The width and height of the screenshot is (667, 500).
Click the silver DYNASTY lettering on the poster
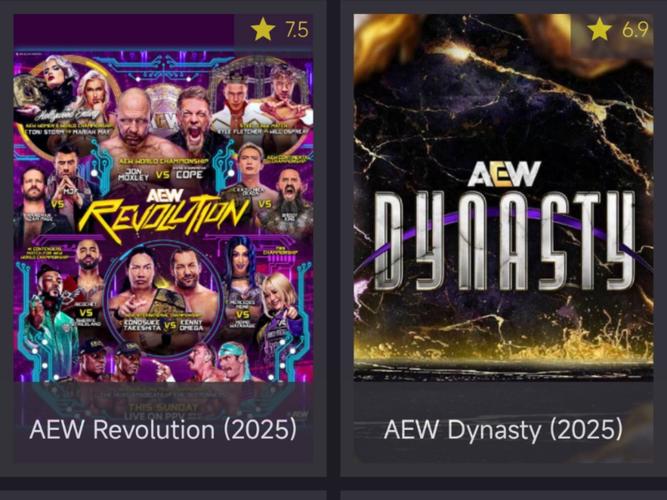[x=505, y=240]
